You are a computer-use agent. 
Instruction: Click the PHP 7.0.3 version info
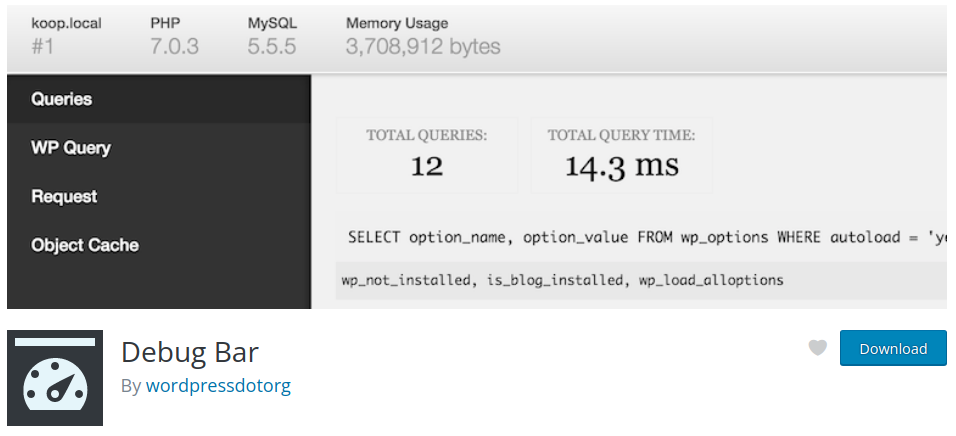[x=174, y=36]
